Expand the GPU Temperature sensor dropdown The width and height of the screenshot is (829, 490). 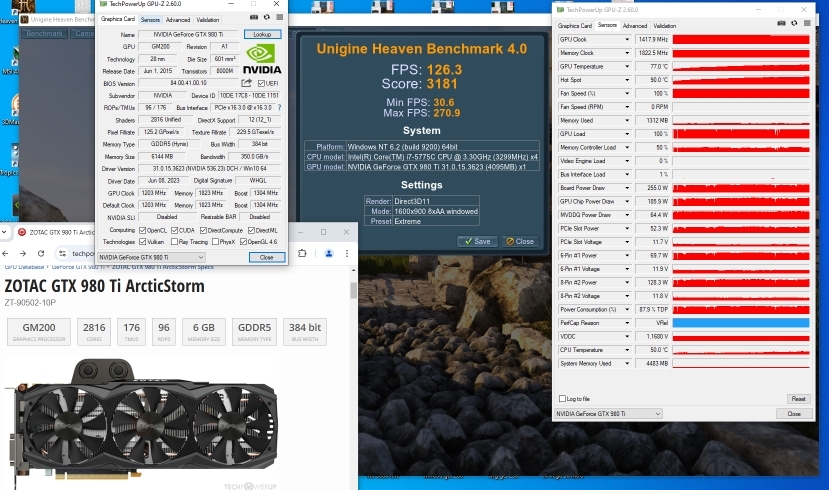pyautogui.click(x=627, y=67)
